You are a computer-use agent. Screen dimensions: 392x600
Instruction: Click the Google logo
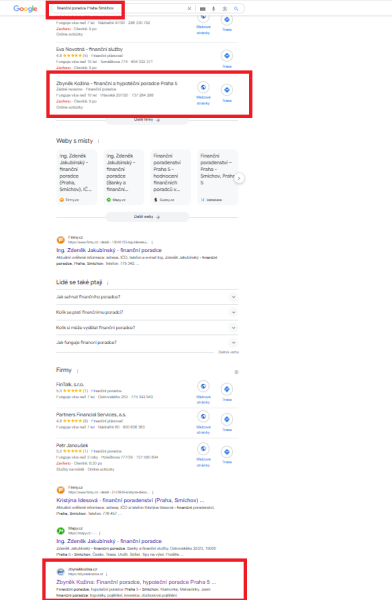25,8
